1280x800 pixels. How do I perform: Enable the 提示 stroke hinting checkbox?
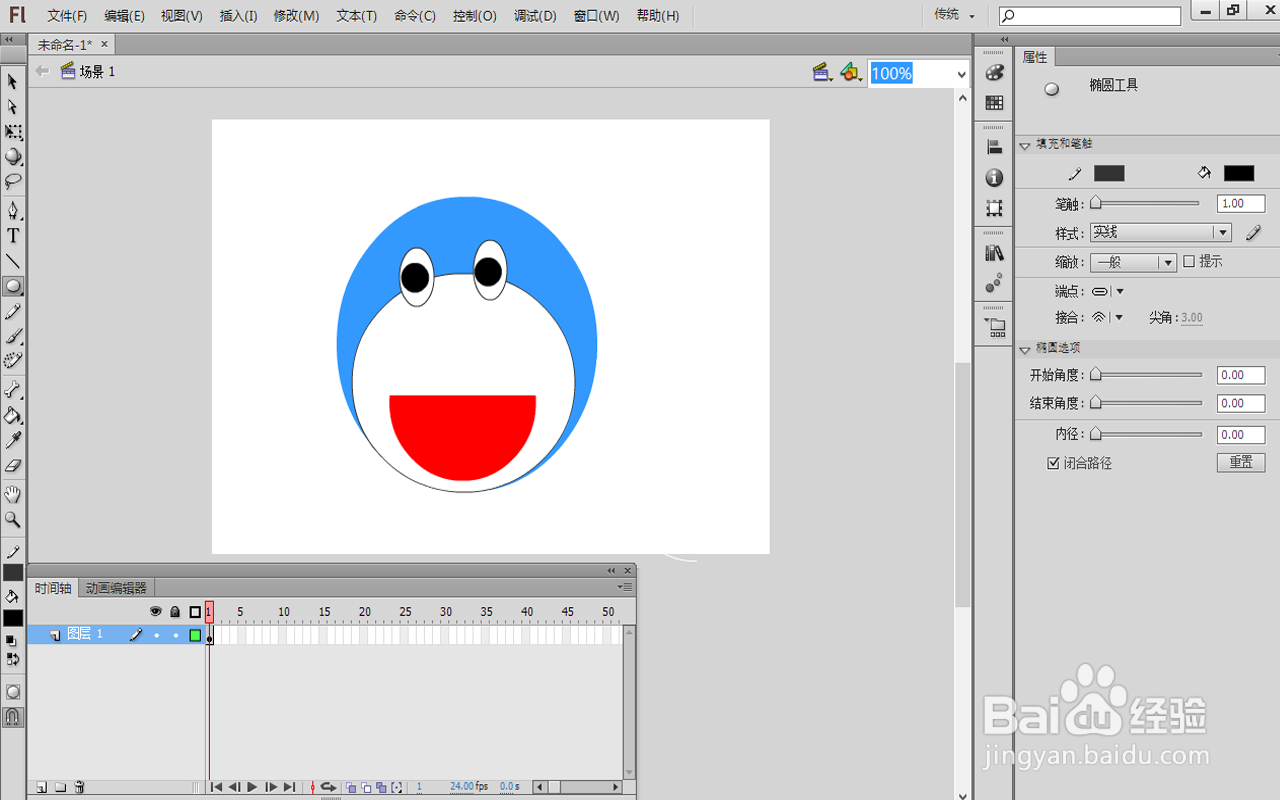[1189, 261]
